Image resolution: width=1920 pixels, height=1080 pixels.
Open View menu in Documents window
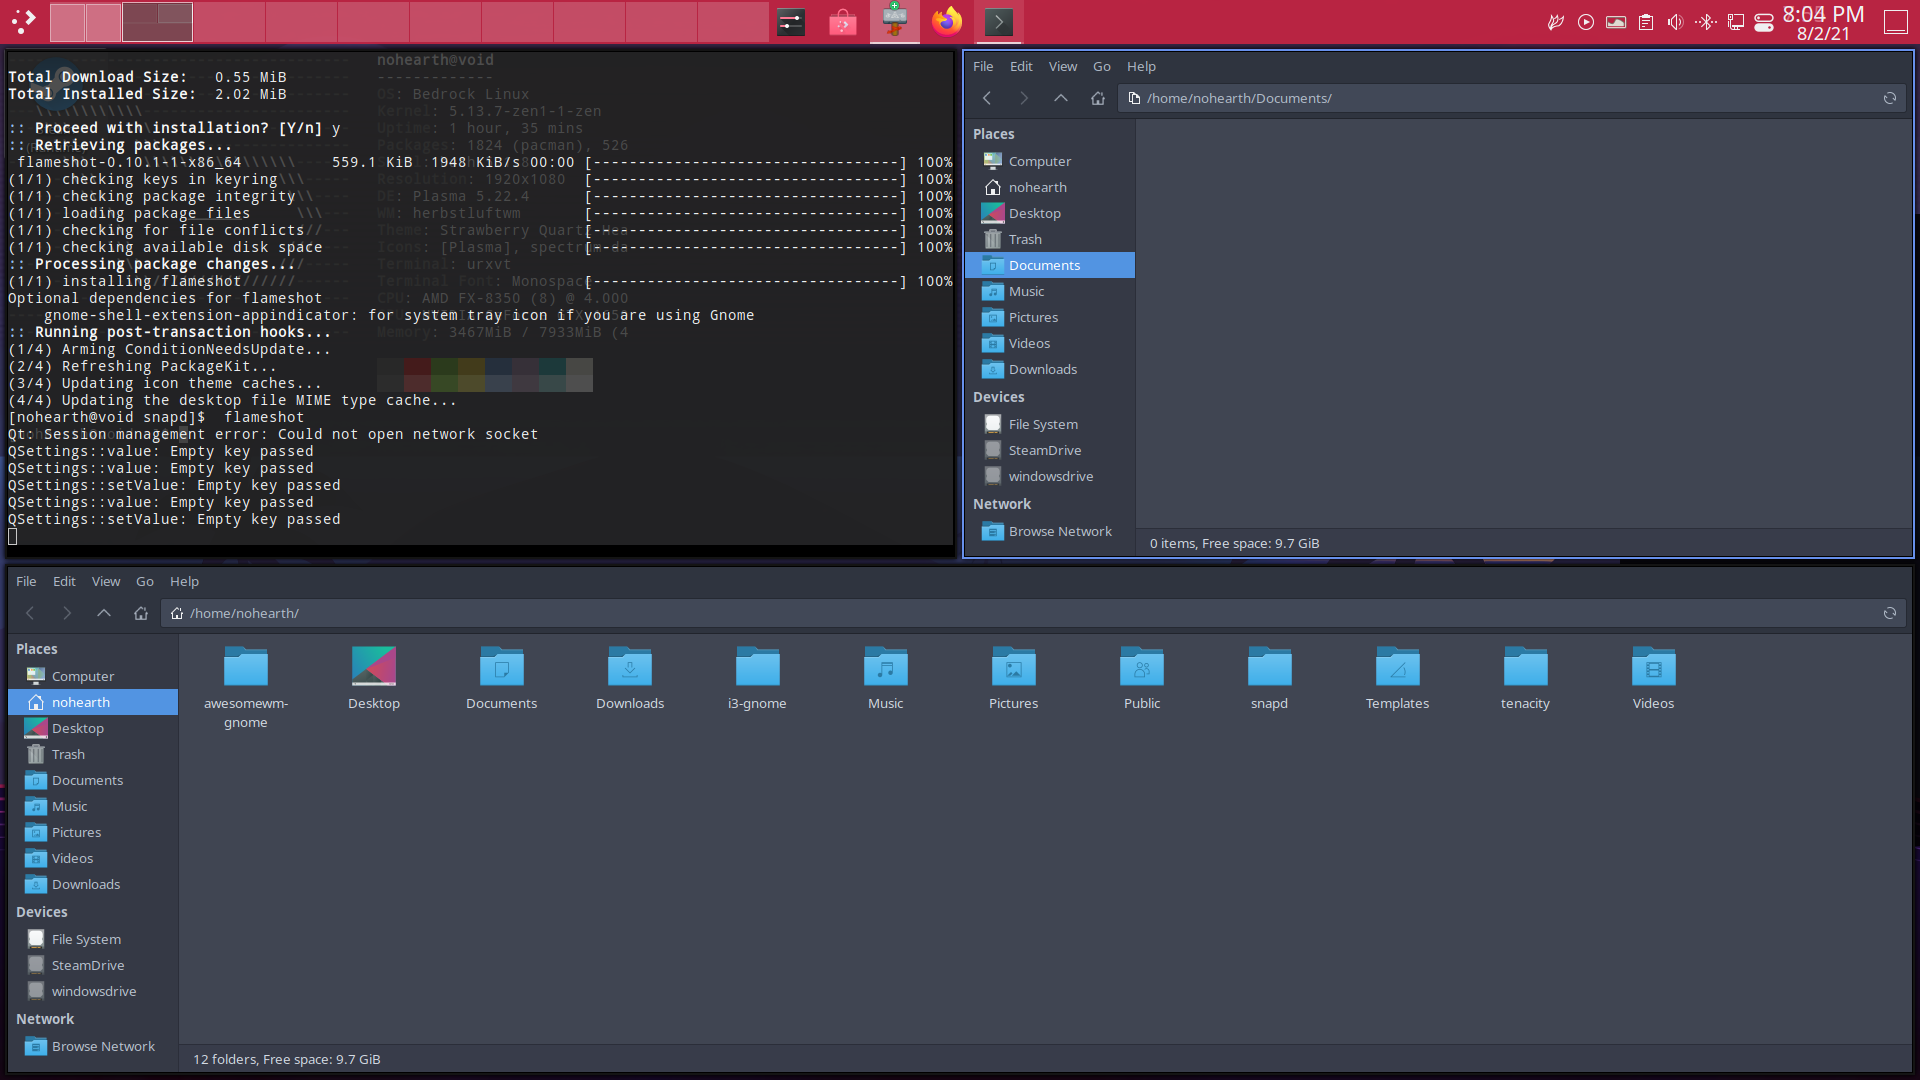pos(1062,66)
